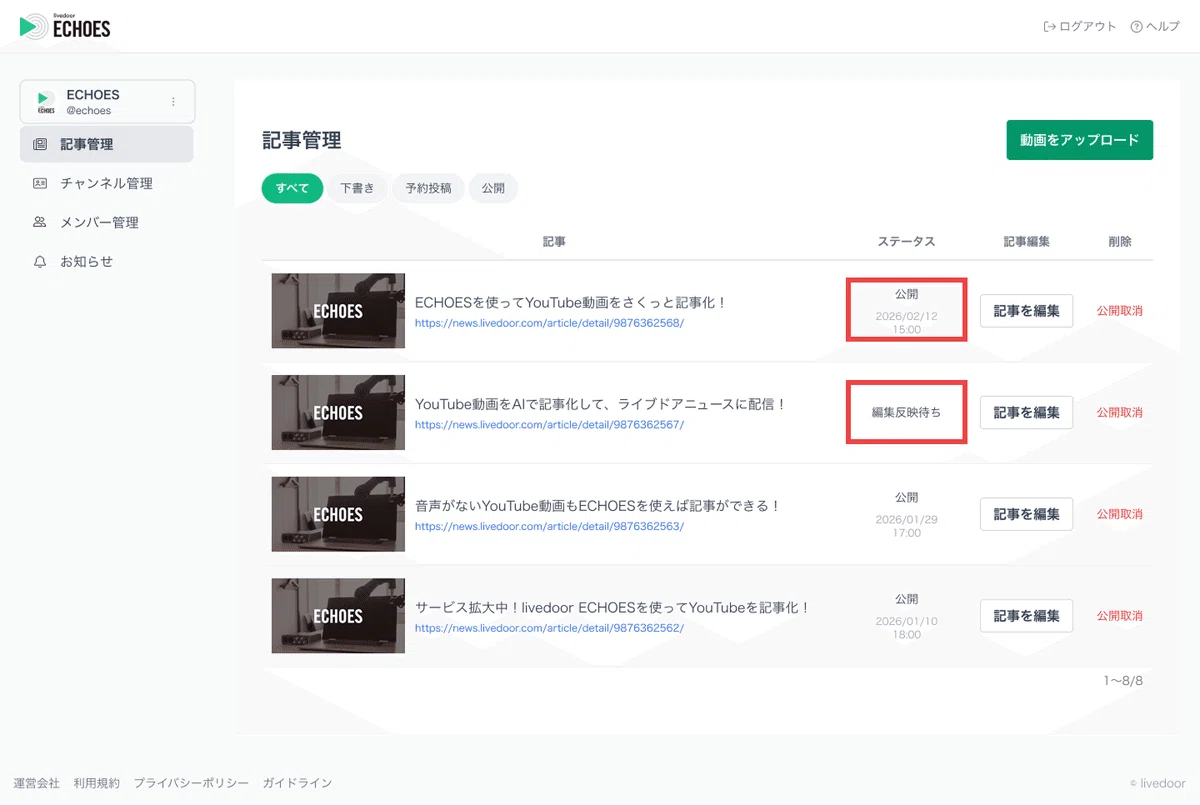Viewport: 1200px width, 805px height.
Task: Open article URL ending 9876362562
Action: tap(549, 628)
